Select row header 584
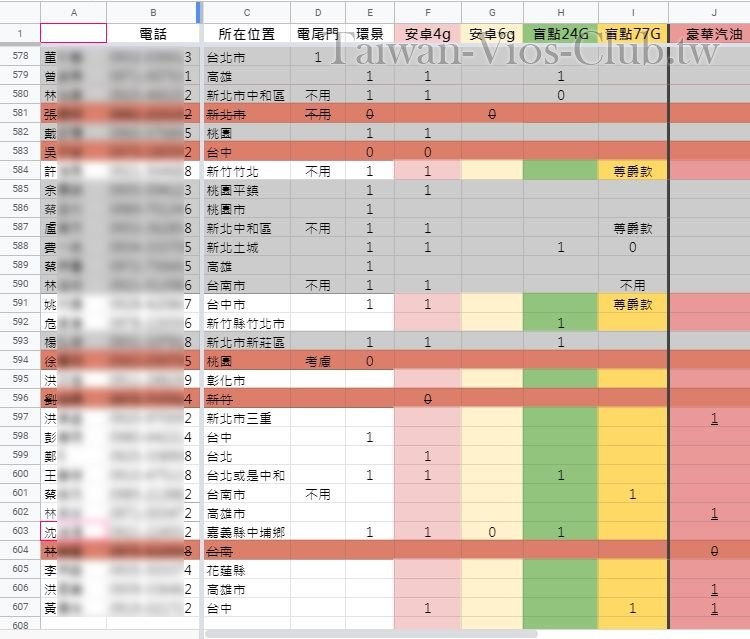 point(20,170)
